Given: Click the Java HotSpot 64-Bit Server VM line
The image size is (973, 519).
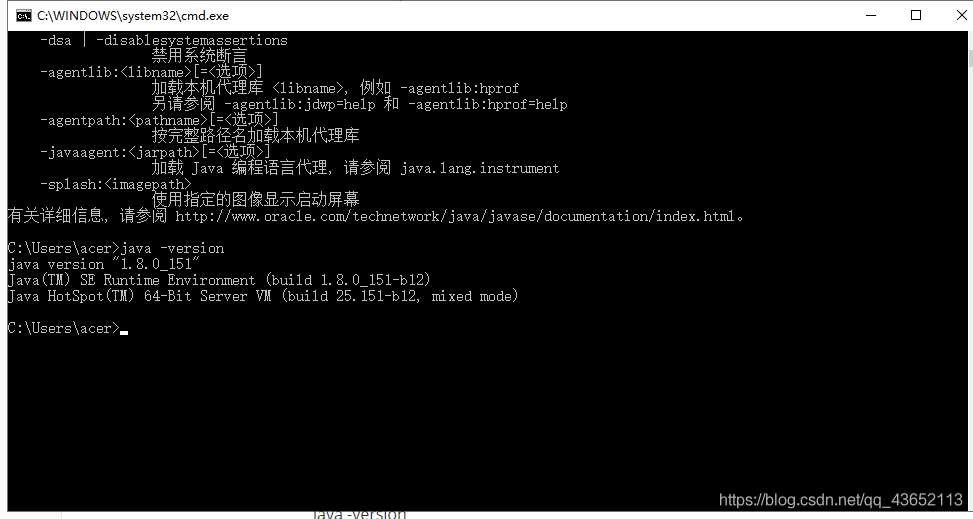Looking at the screenshot, I should [263, 296].
